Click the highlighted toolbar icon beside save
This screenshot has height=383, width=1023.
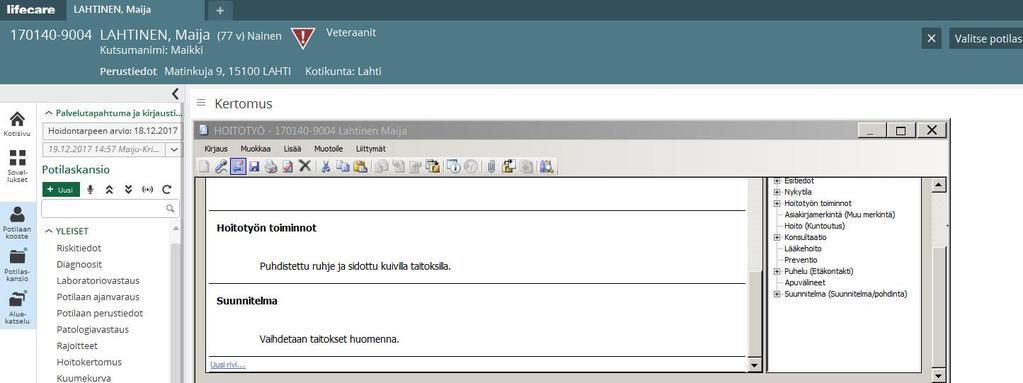[x=238, y=166]
